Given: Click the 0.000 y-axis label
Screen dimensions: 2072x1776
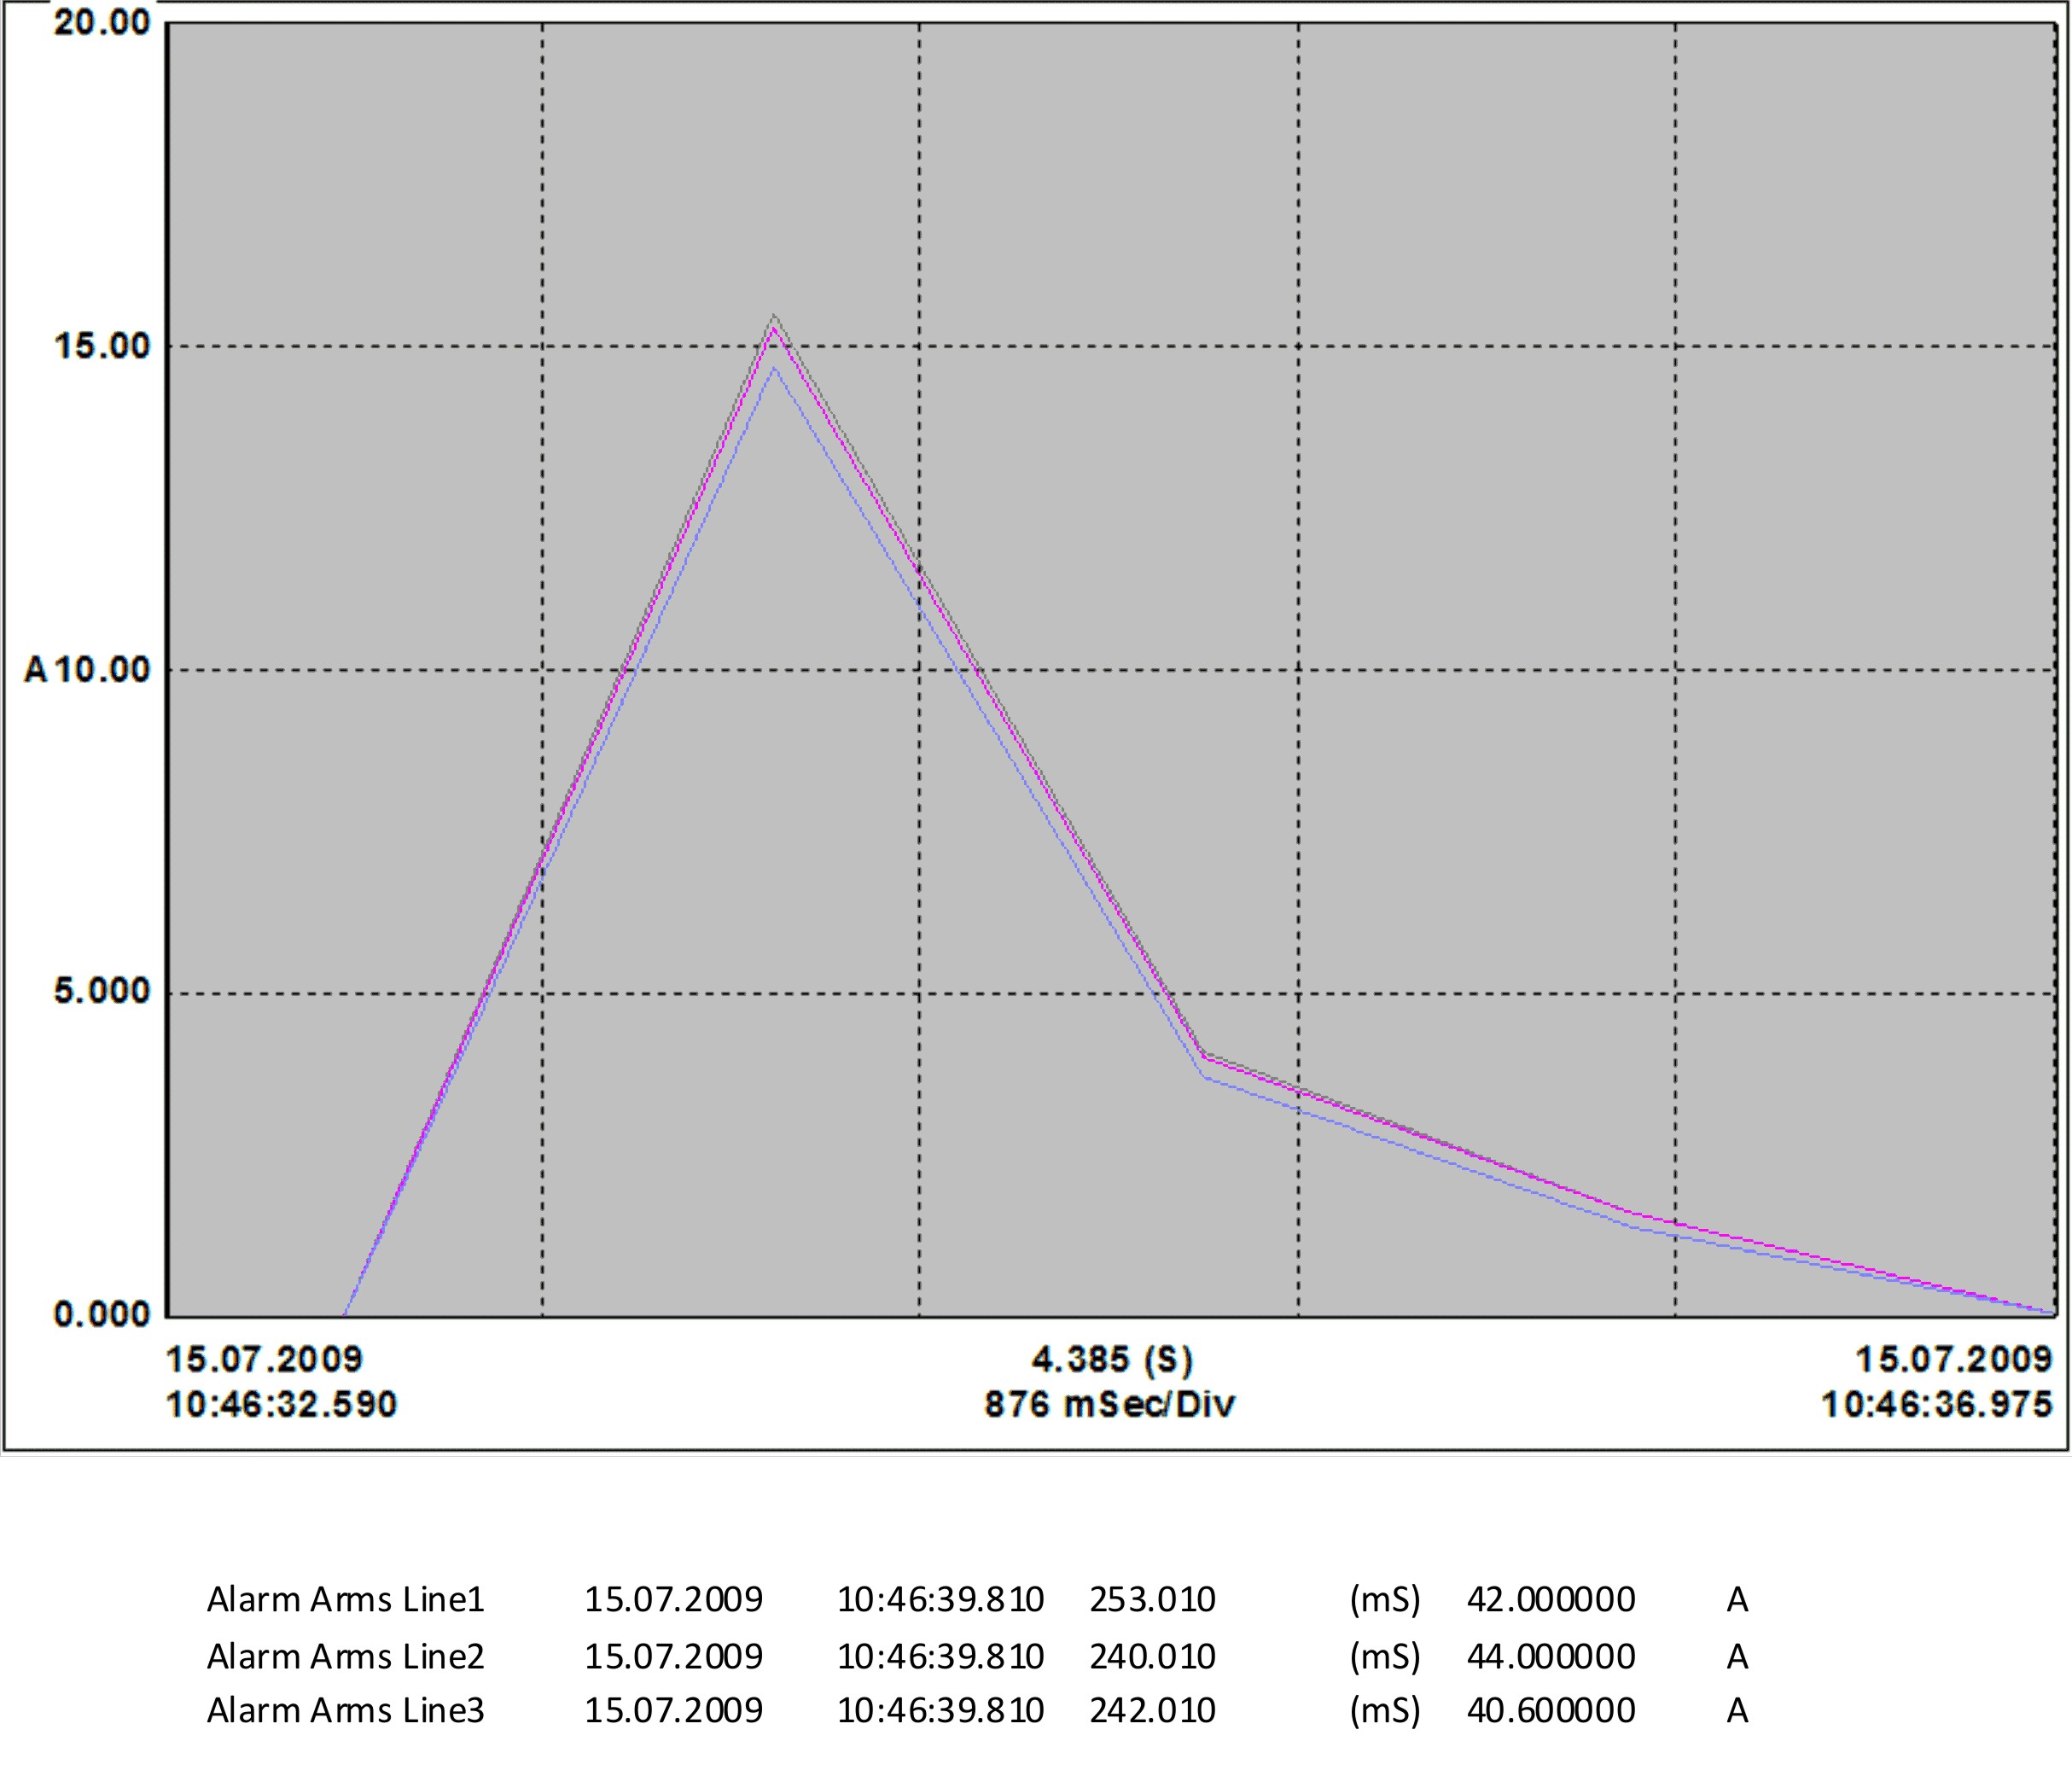Looking at the screenshot, I should tap(102, 1314).
